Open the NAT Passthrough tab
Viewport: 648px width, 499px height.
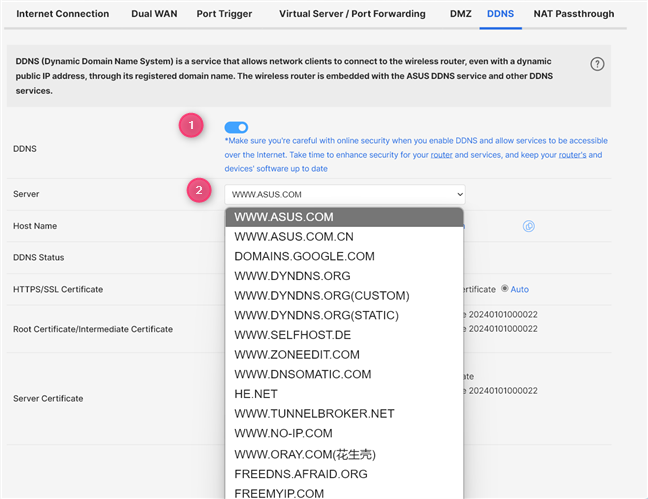[x=574, y=14]
